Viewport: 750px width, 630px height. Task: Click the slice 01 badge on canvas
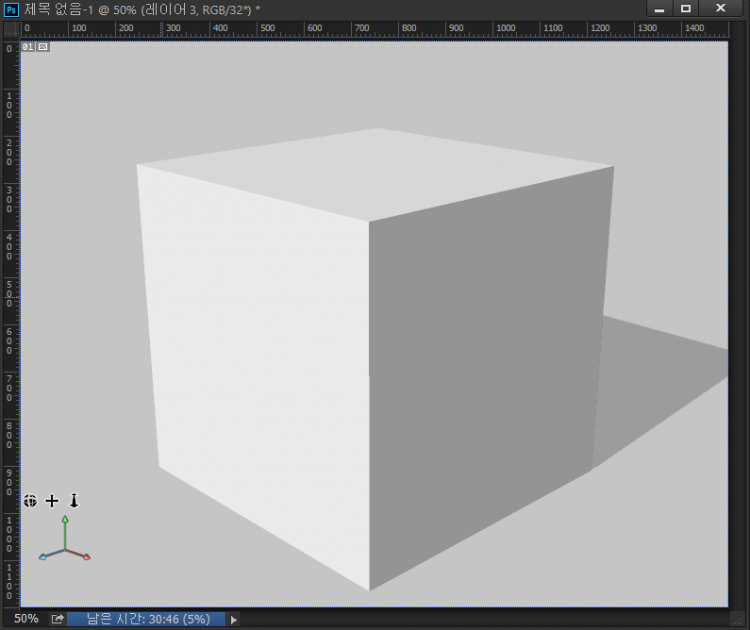(x=28, y=47)
